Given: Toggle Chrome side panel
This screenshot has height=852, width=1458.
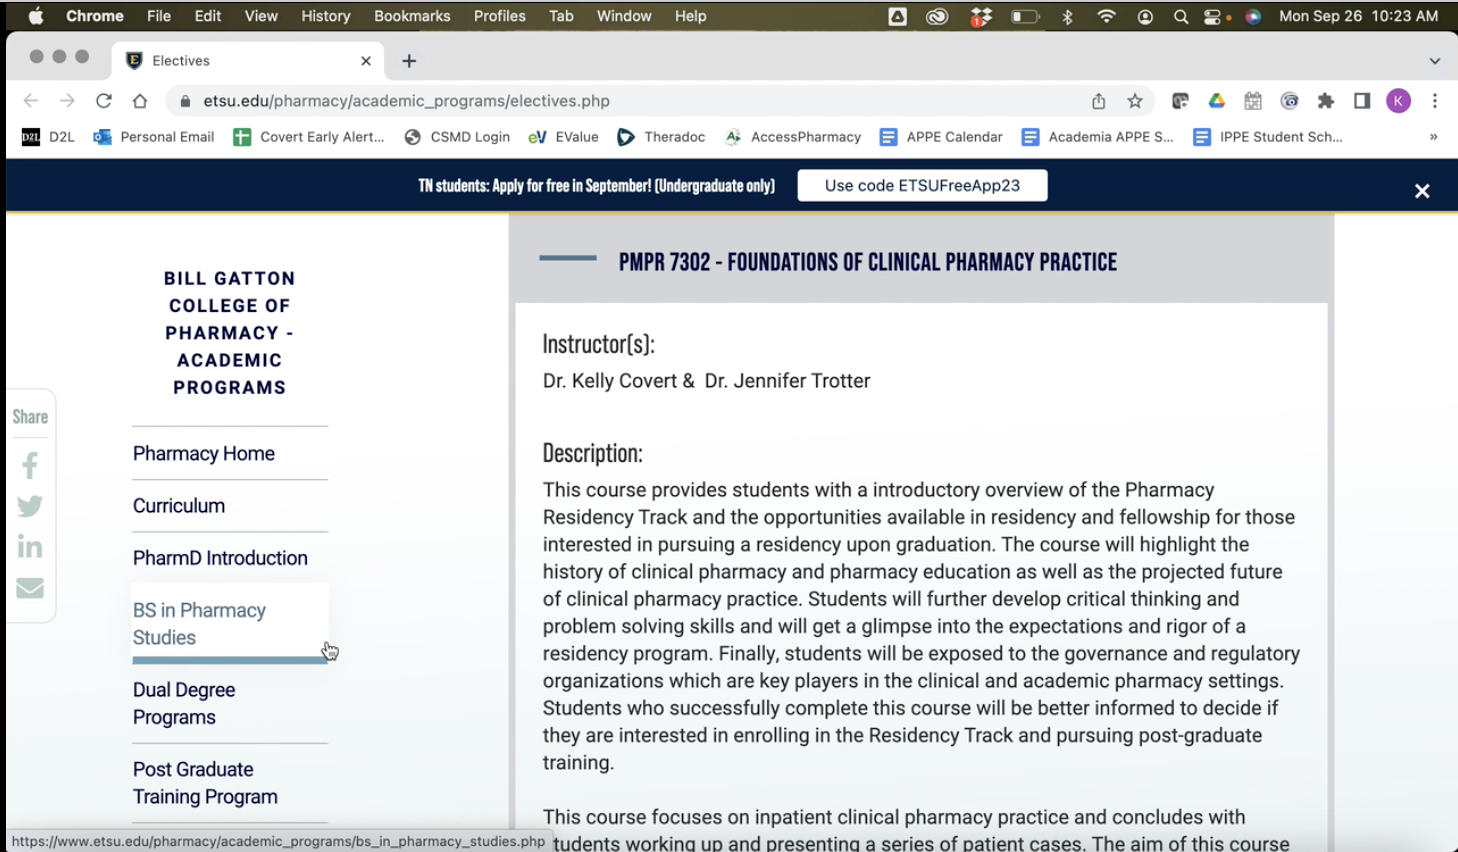Looking at the screenshot, I should (x=1361, y=101).
